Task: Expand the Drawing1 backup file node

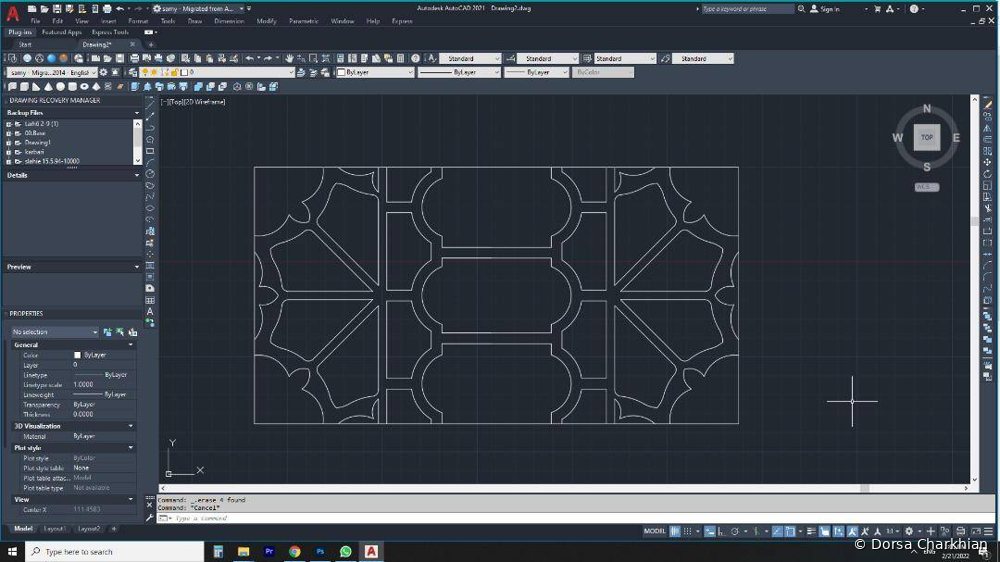Action: 9,142
